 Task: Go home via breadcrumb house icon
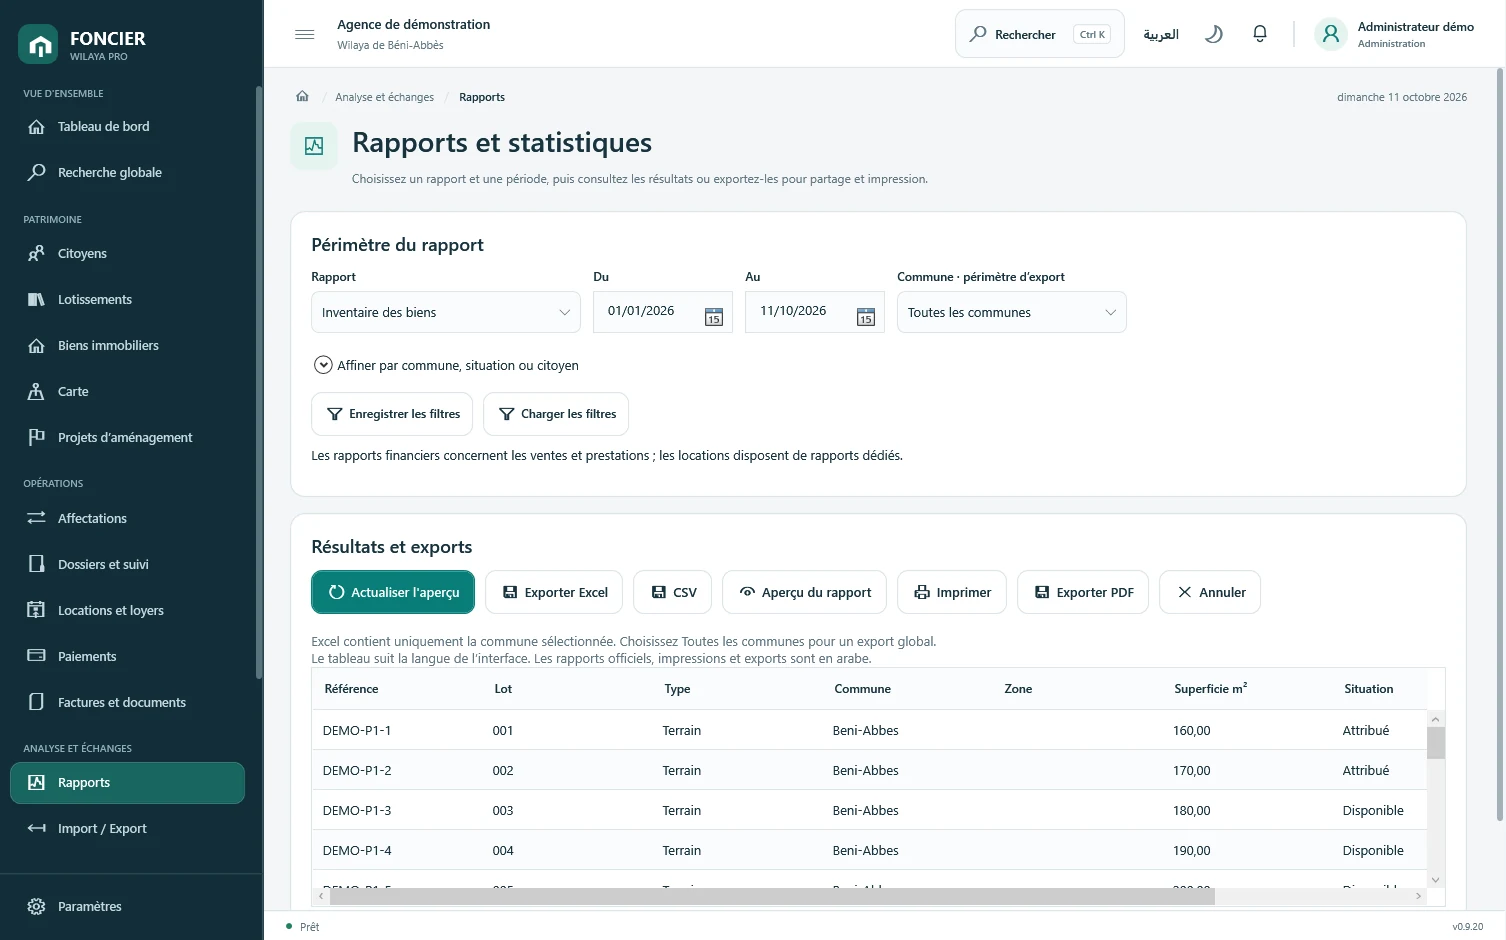click(x=302, y=97)
